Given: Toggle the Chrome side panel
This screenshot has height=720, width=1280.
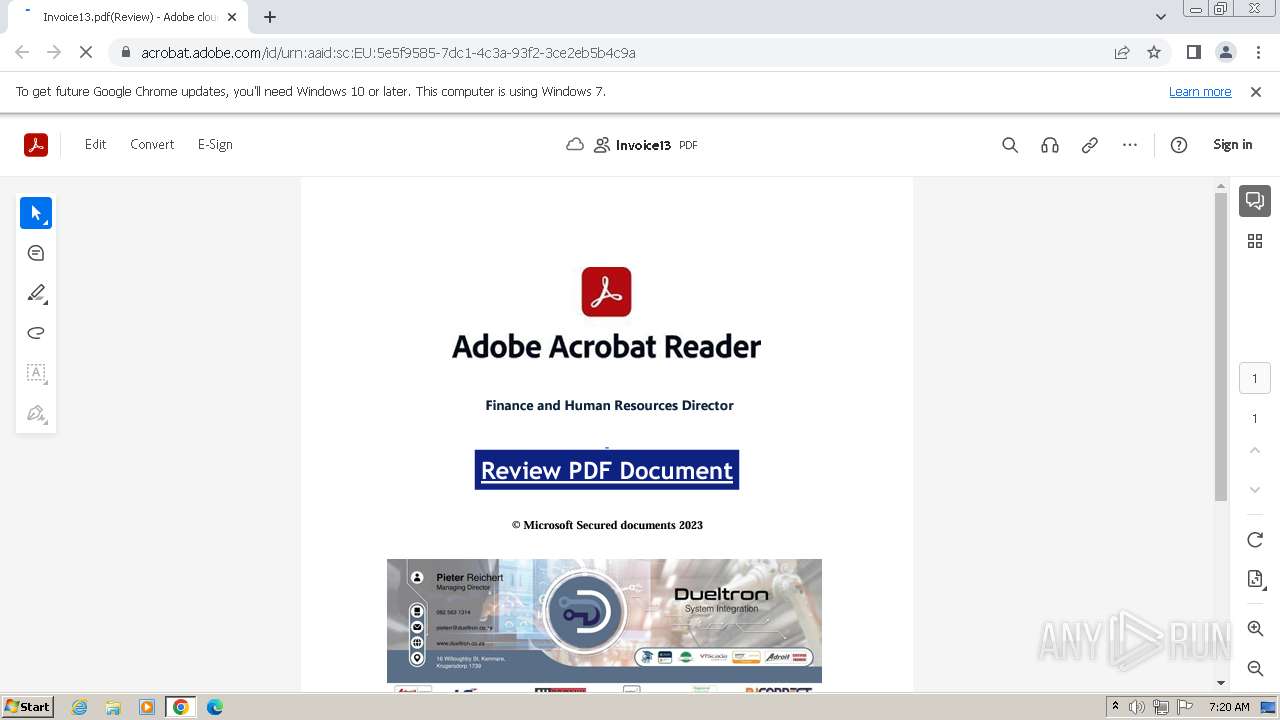Looking at the screenshot, I should click(x=1193, y=53).
